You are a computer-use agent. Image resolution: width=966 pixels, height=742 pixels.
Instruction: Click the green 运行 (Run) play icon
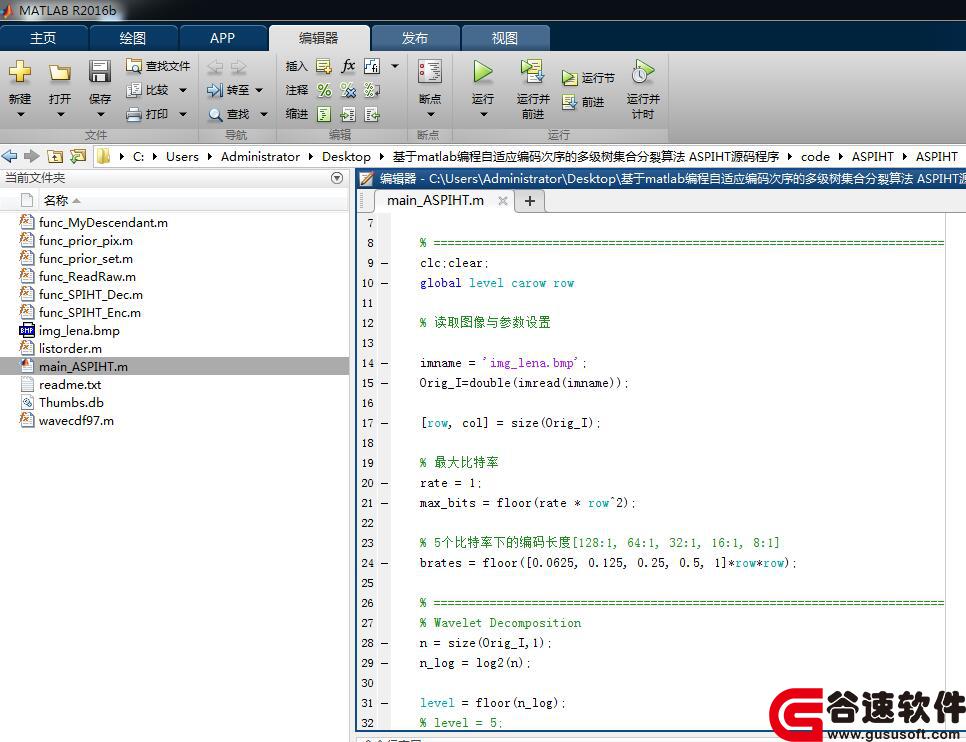point(483,72)
